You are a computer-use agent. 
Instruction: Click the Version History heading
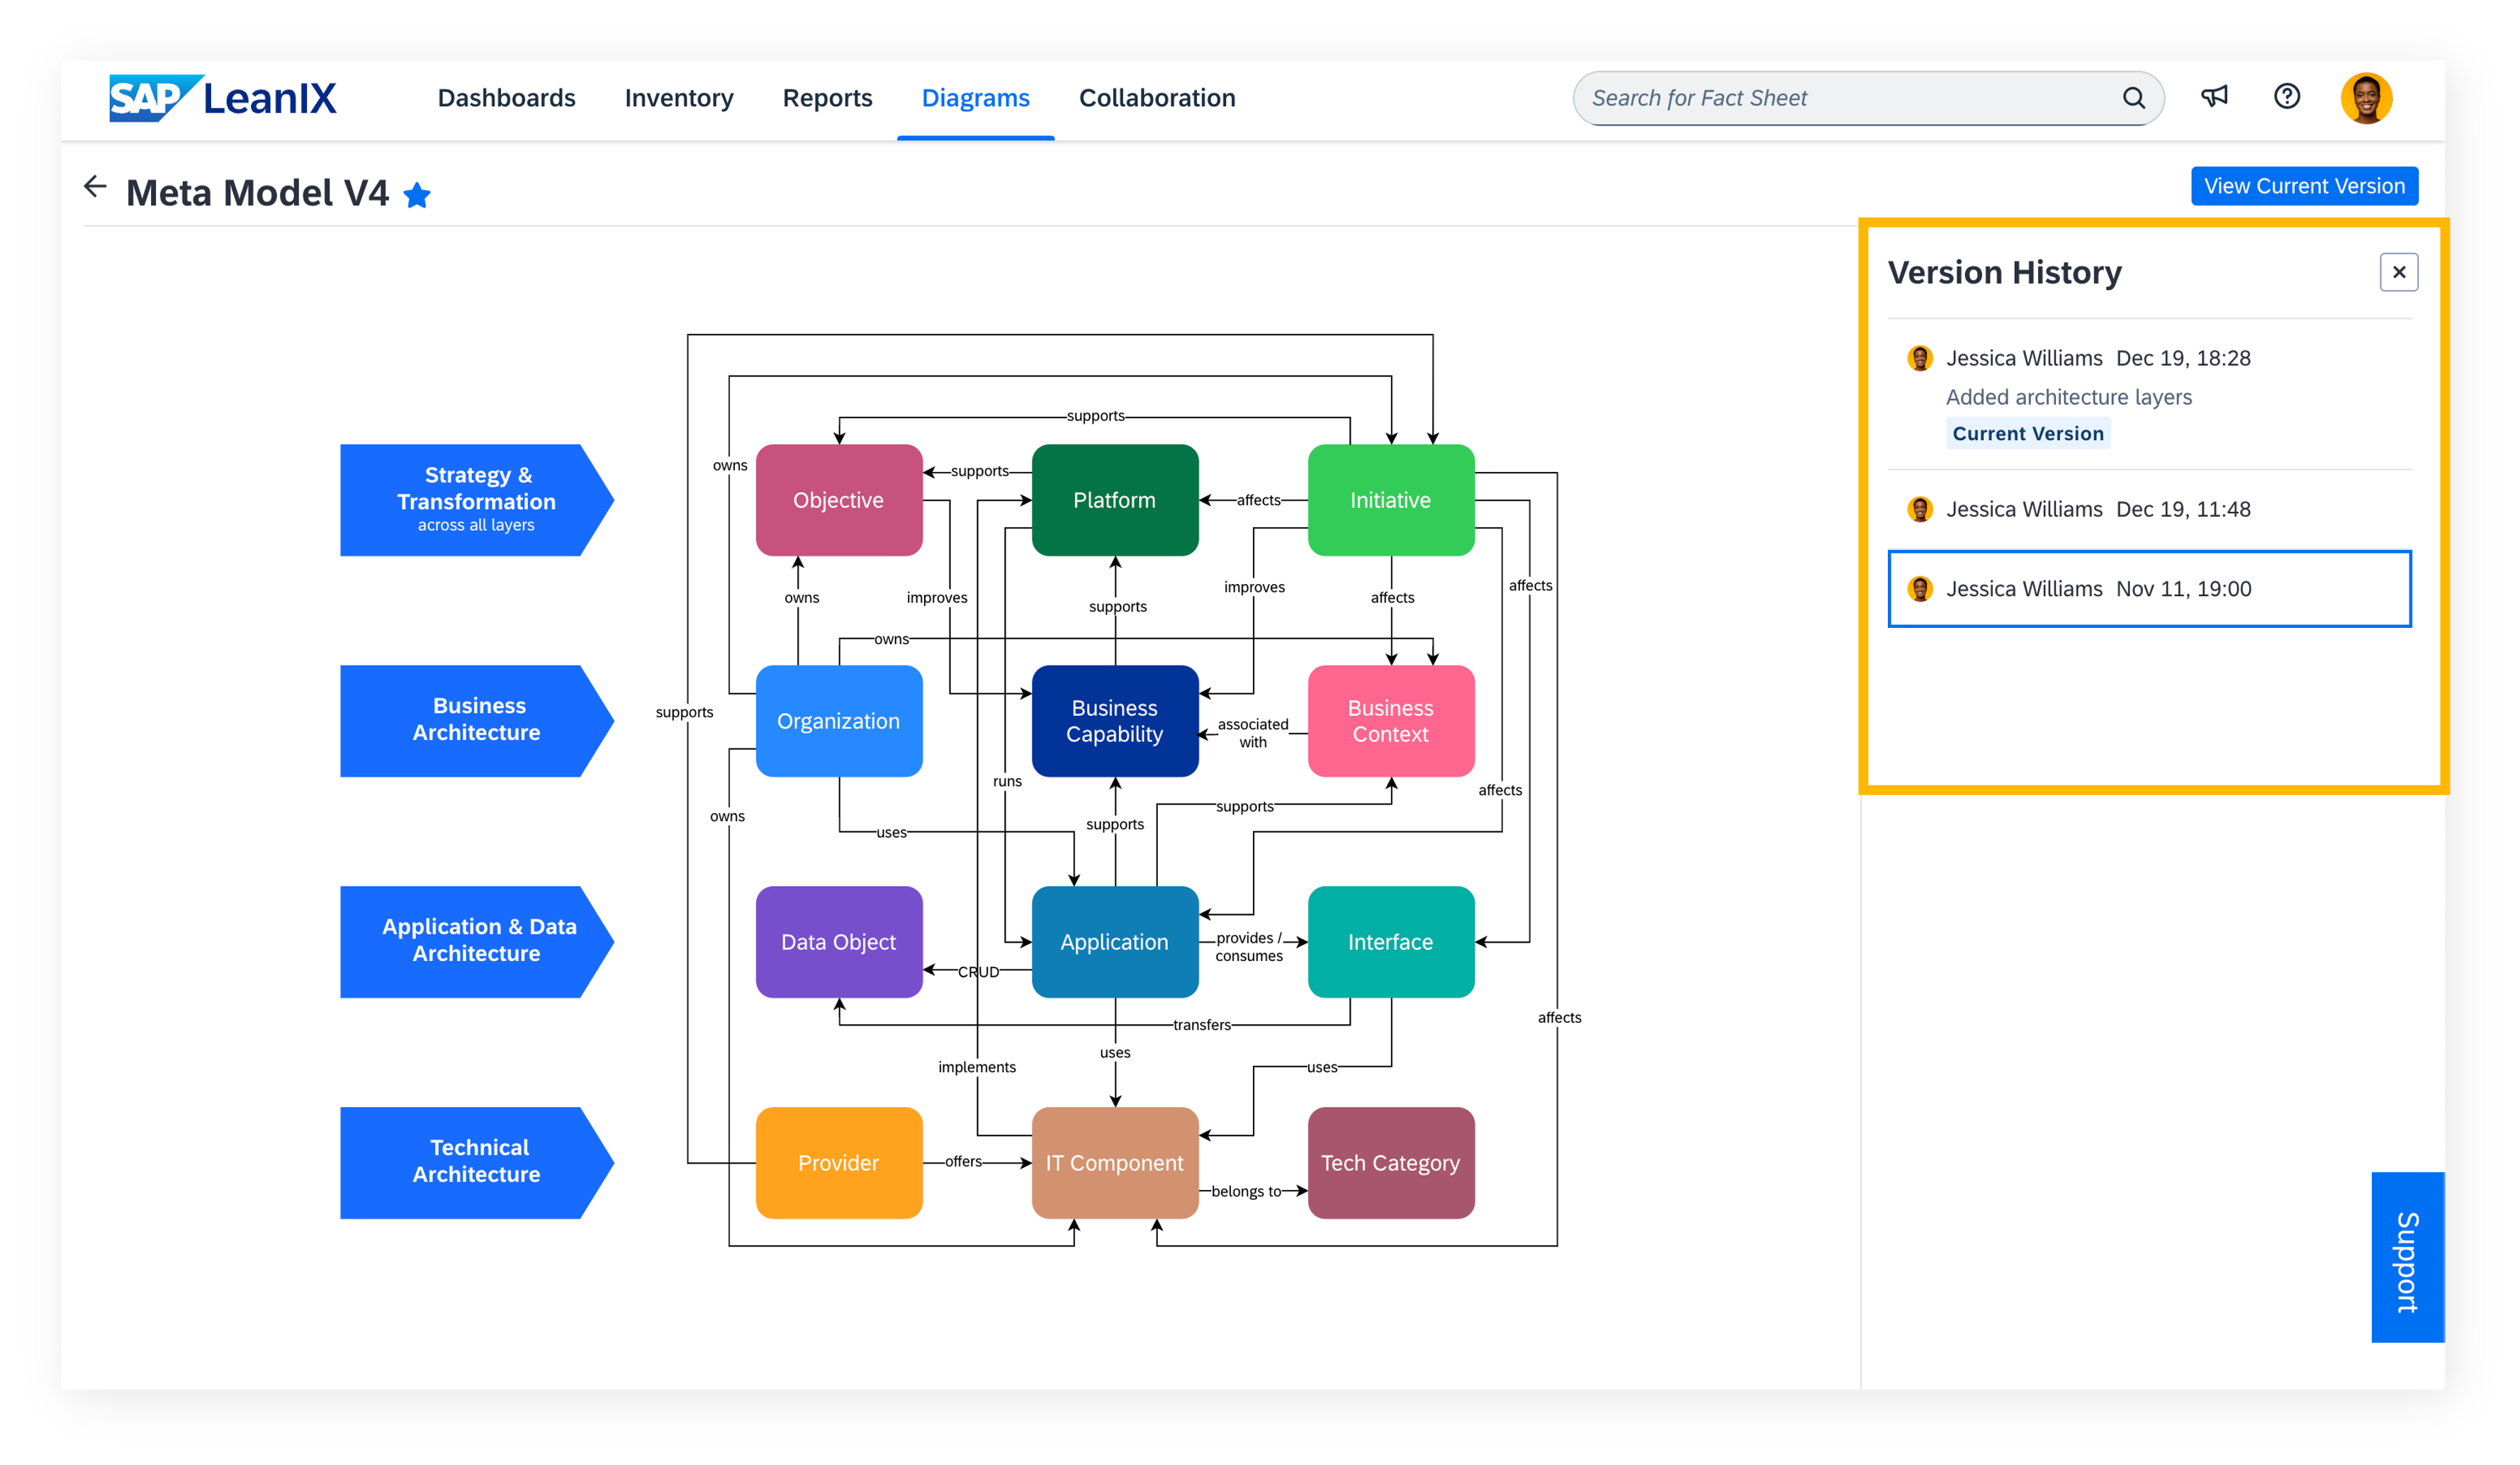coord(2004,272)
